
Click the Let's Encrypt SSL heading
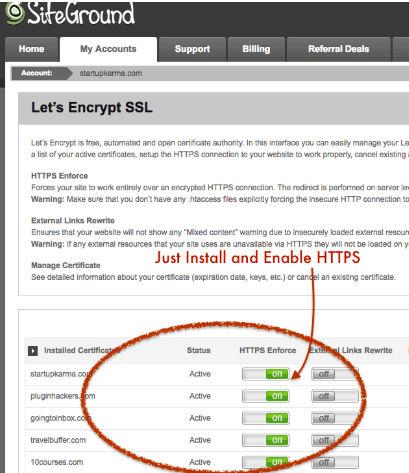tap(92, 108)
